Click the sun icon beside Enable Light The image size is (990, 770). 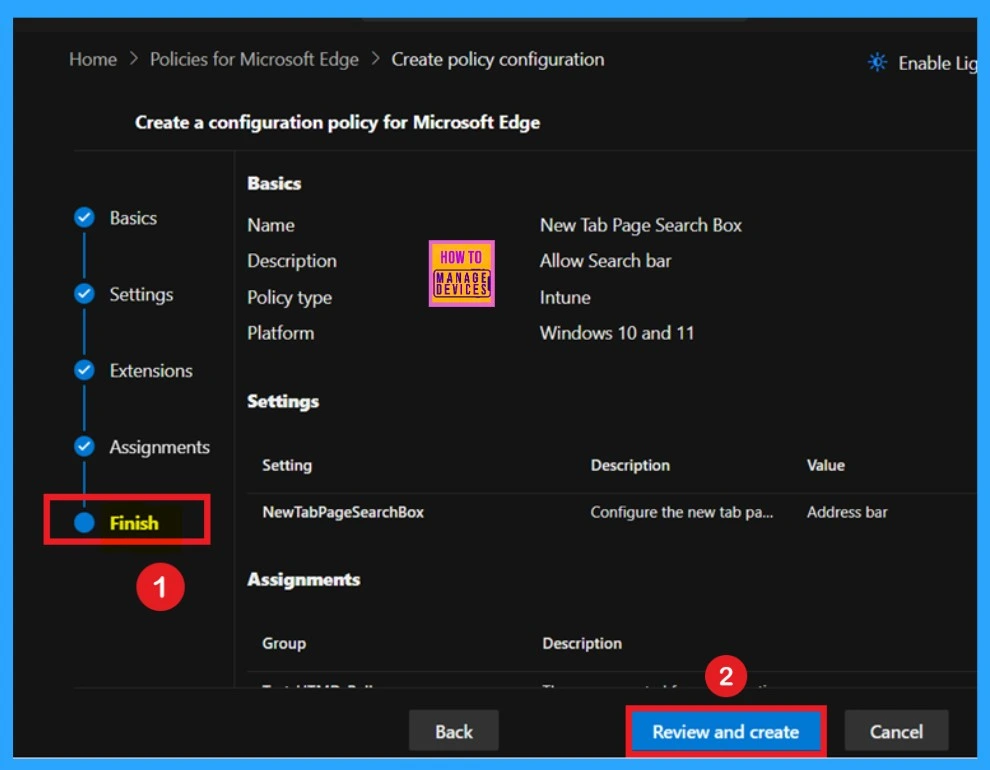tap(877, 63)
